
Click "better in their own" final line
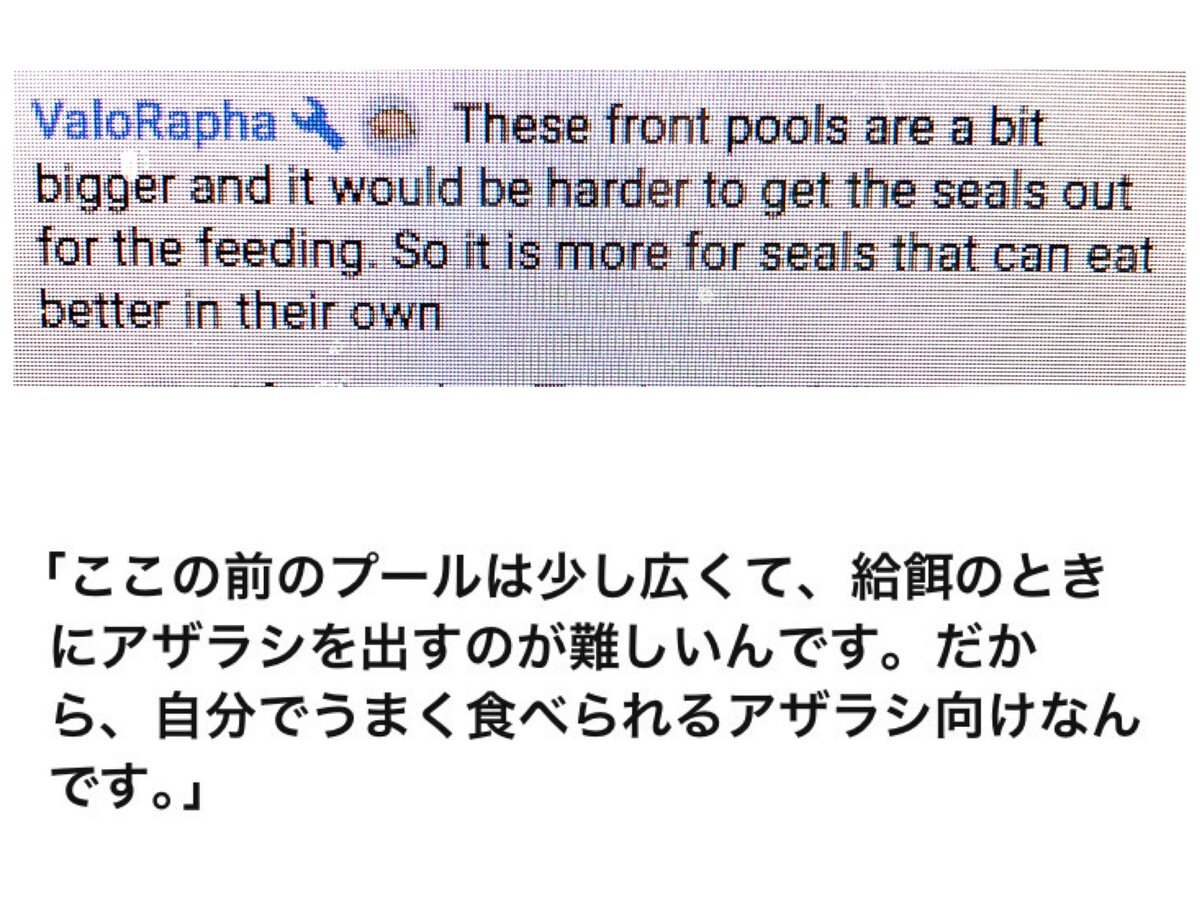pyautogui.click(x=240, y=312)
